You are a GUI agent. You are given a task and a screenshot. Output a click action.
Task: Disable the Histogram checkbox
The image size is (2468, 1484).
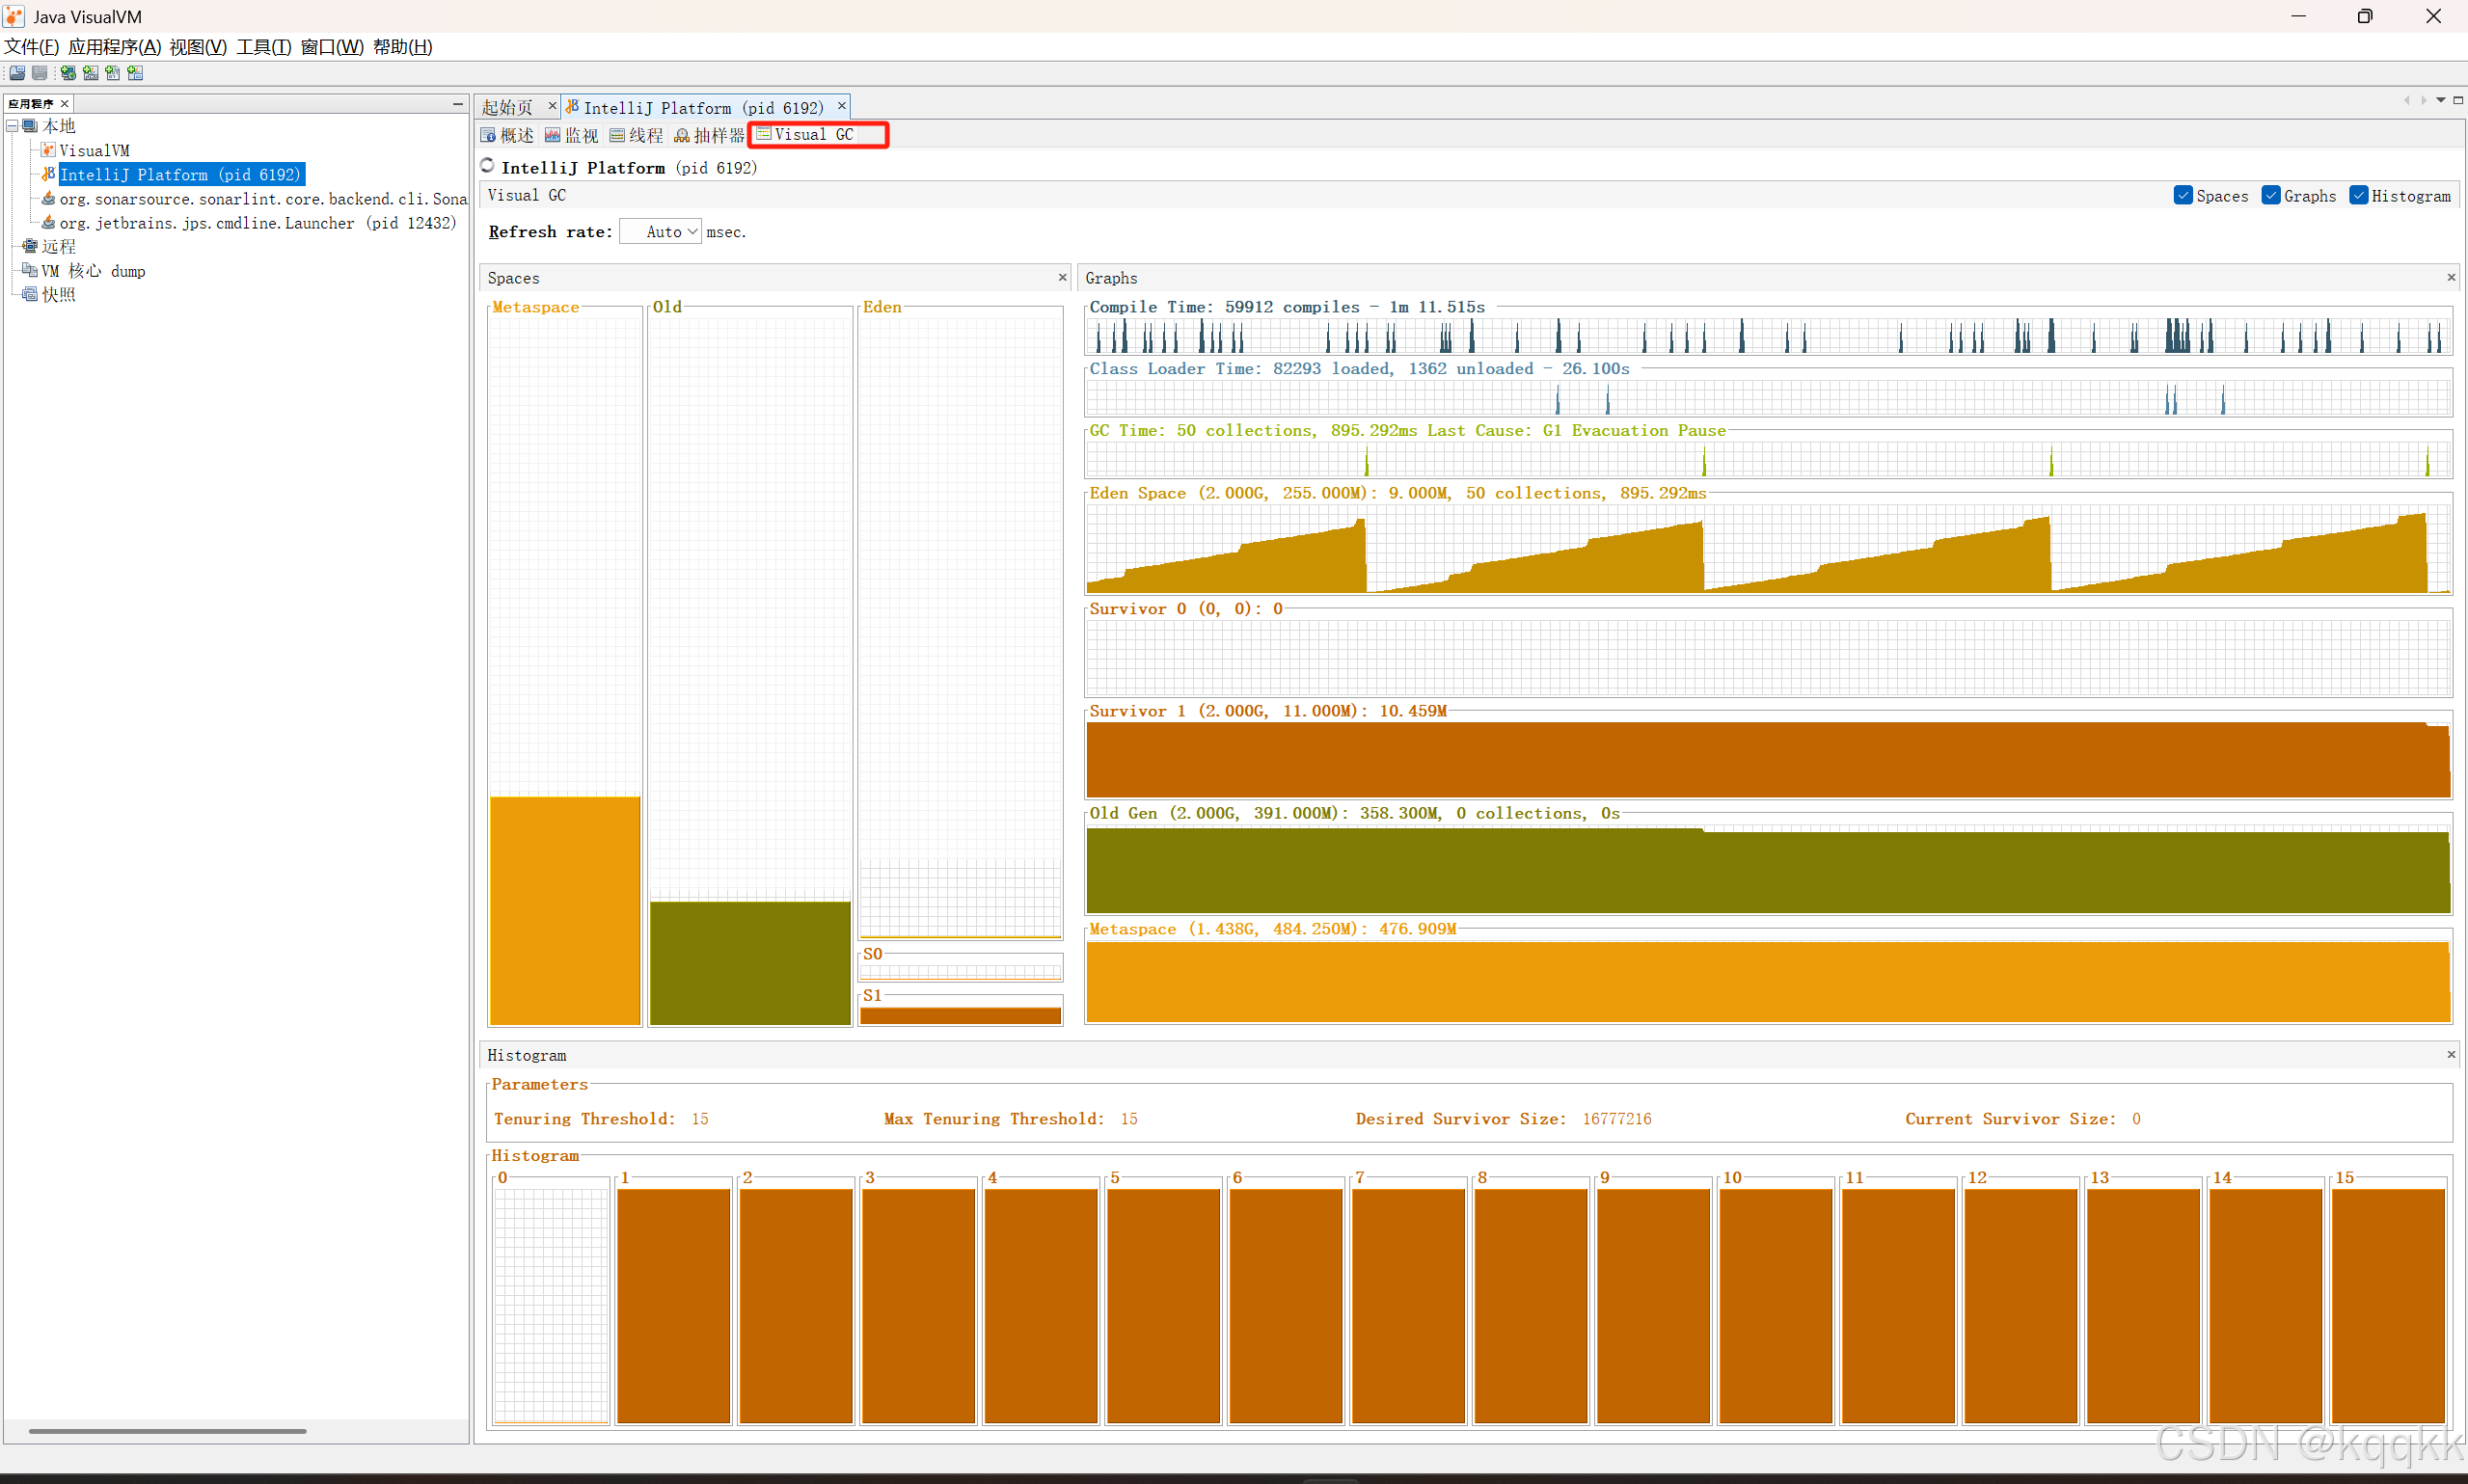click(2358, 196)
